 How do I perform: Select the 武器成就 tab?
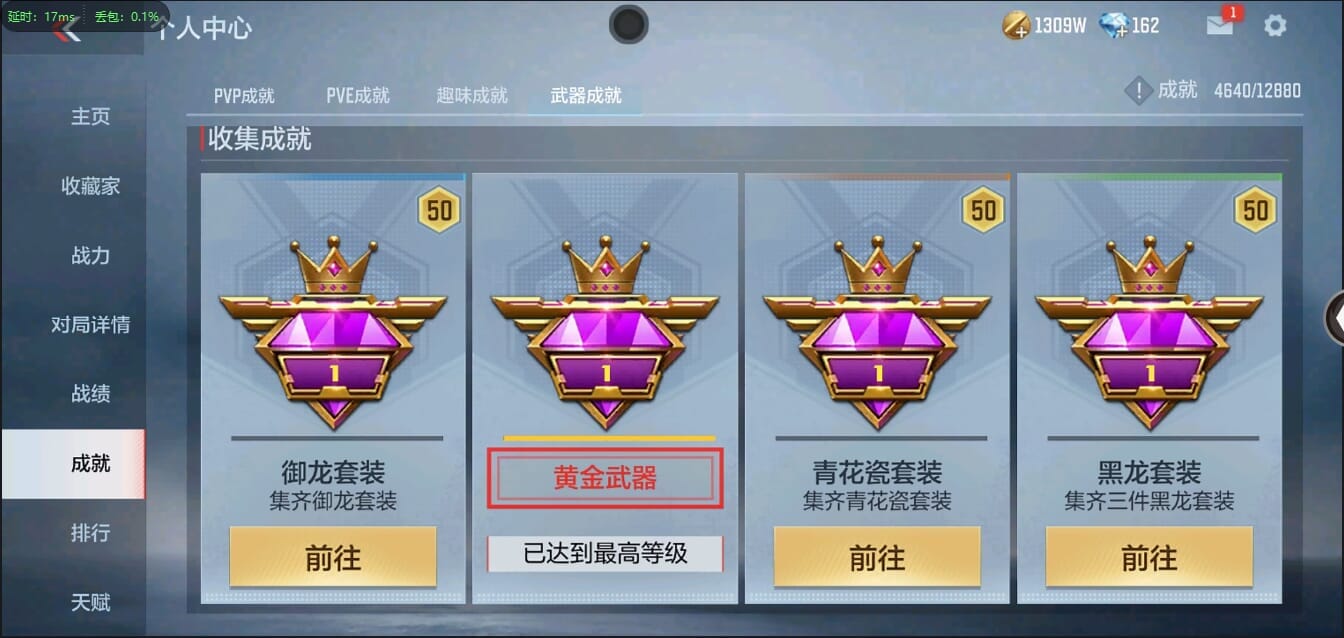tap(586, 96)
